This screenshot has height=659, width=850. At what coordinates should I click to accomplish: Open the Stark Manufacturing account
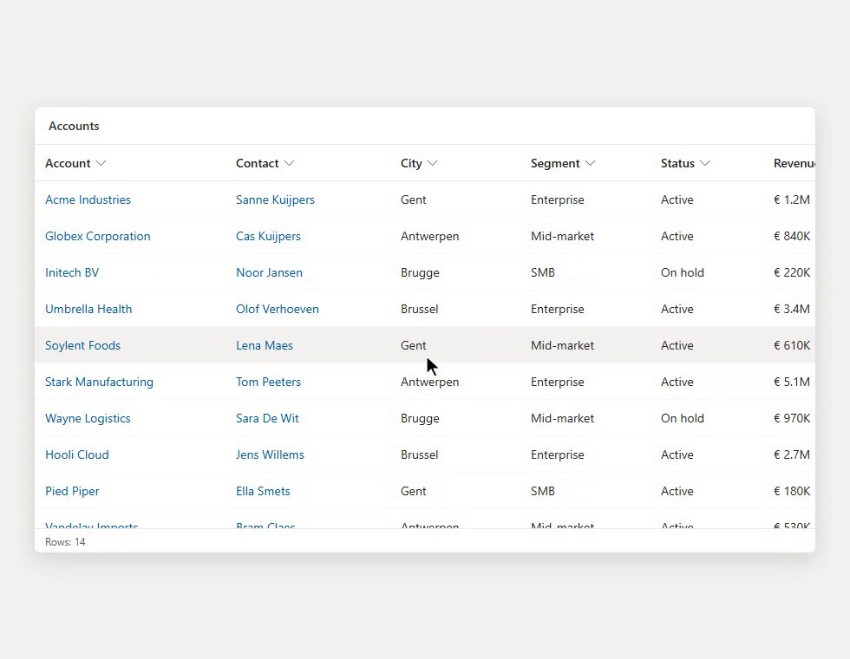point(99,382)
